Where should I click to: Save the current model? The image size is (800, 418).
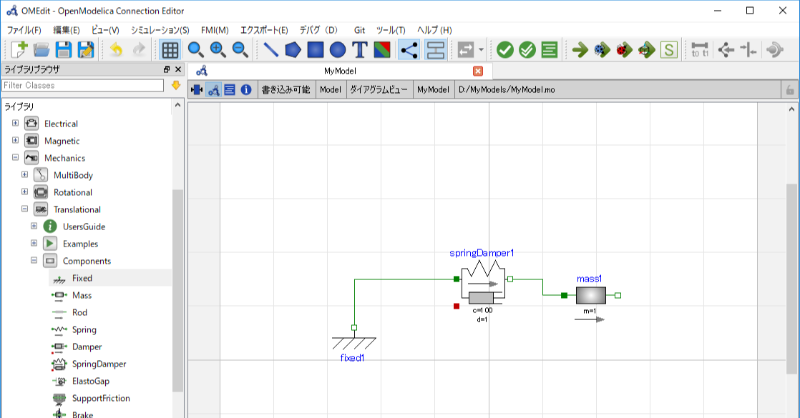64,50
